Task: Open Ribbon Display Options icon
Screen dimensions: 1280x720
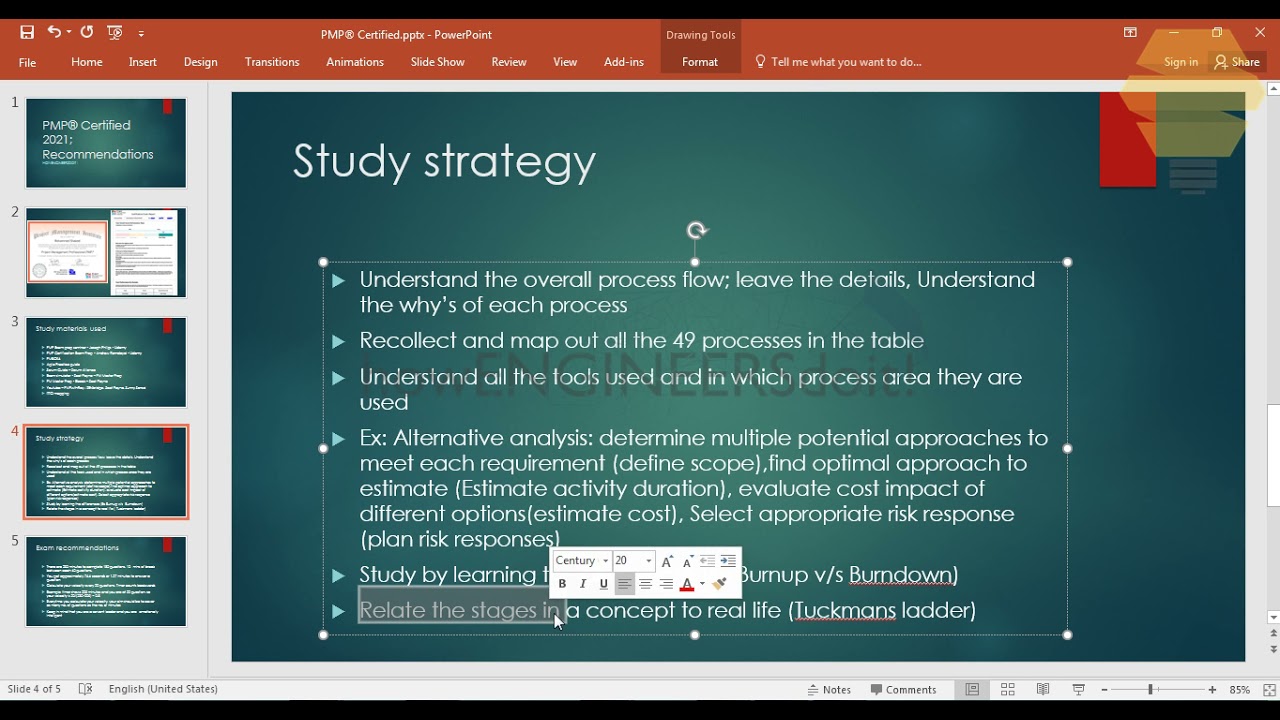Action: click(x=1130, y=33)
